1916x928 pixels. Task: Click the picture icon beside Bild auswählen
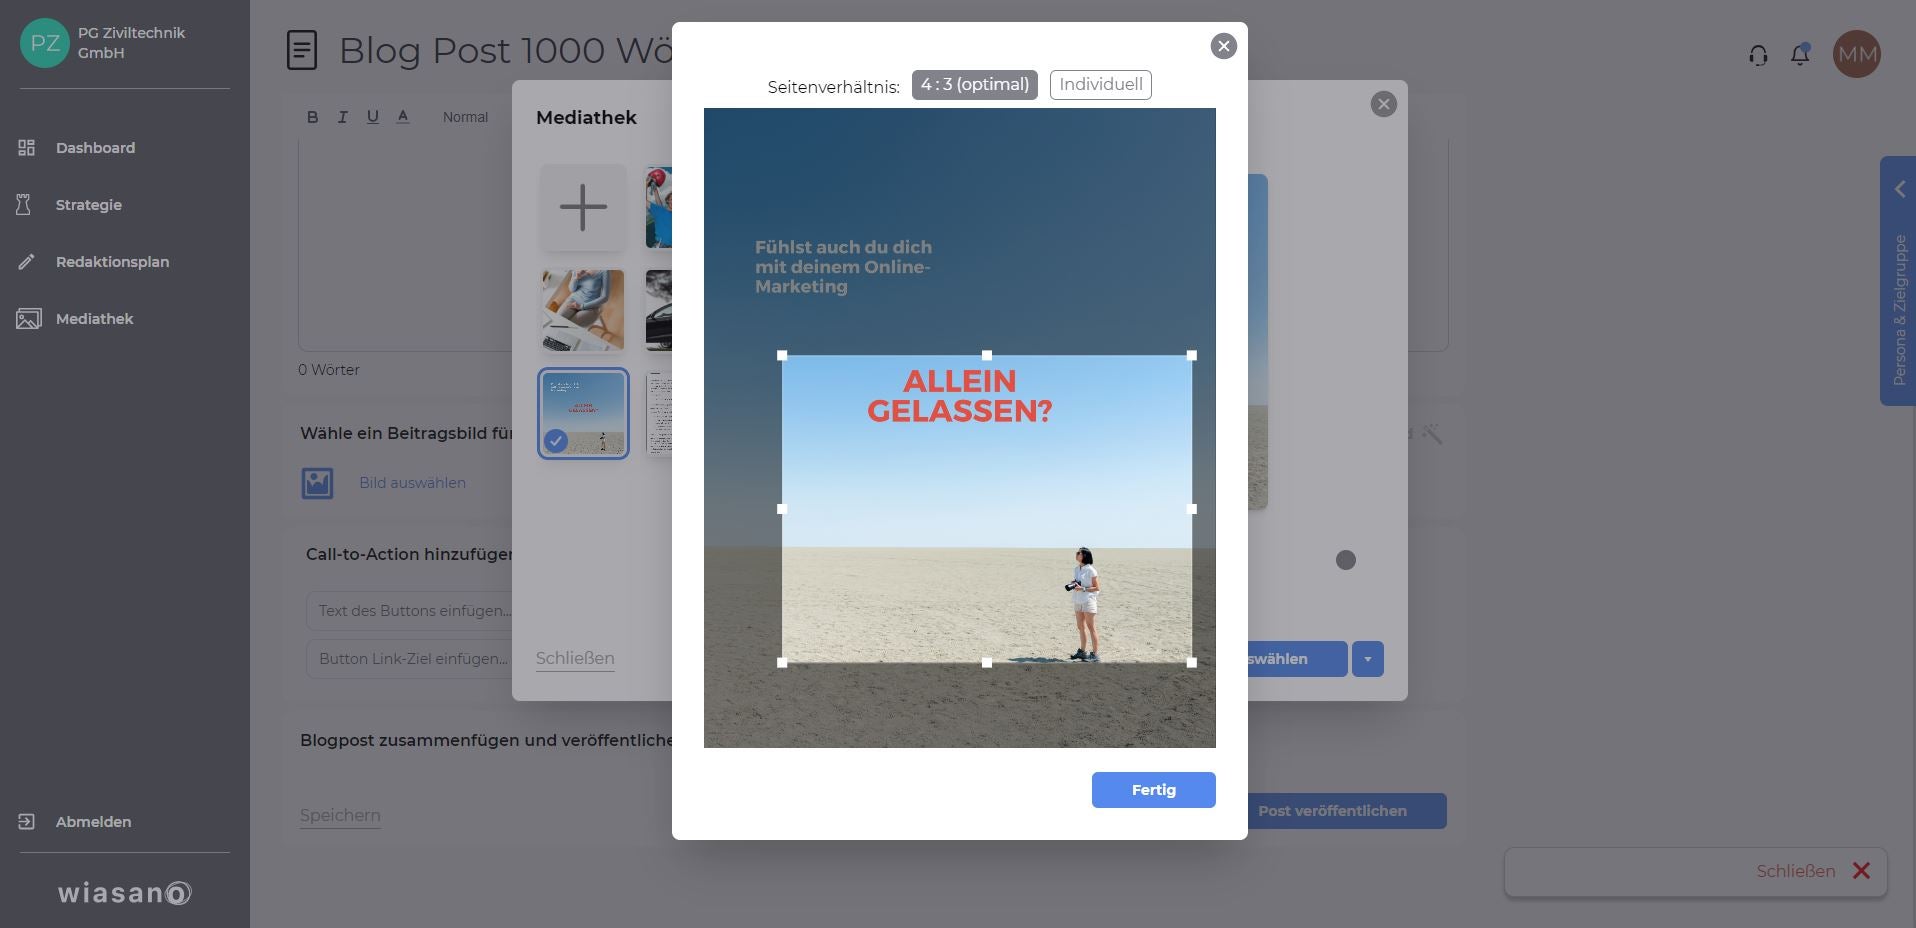coord(316,483)
